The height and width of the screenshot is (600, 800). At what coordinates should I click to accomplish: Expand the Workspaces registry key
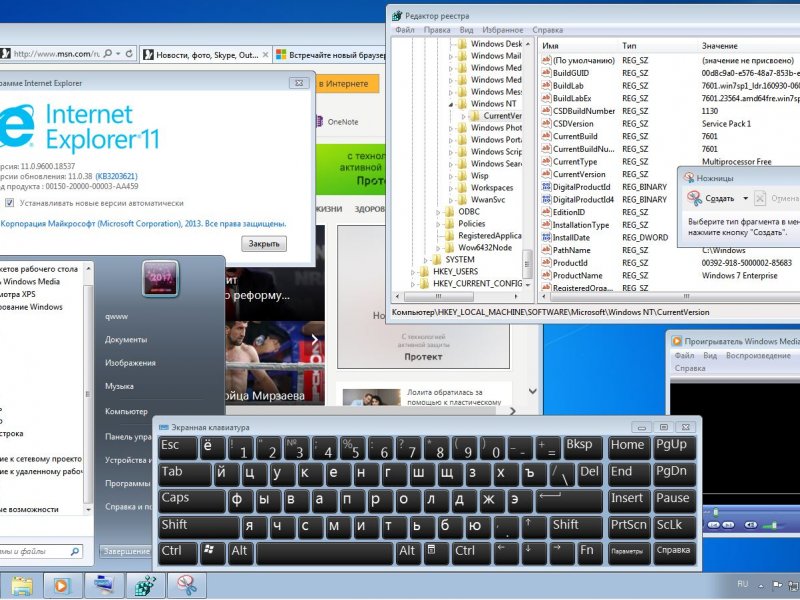[451, 188]
